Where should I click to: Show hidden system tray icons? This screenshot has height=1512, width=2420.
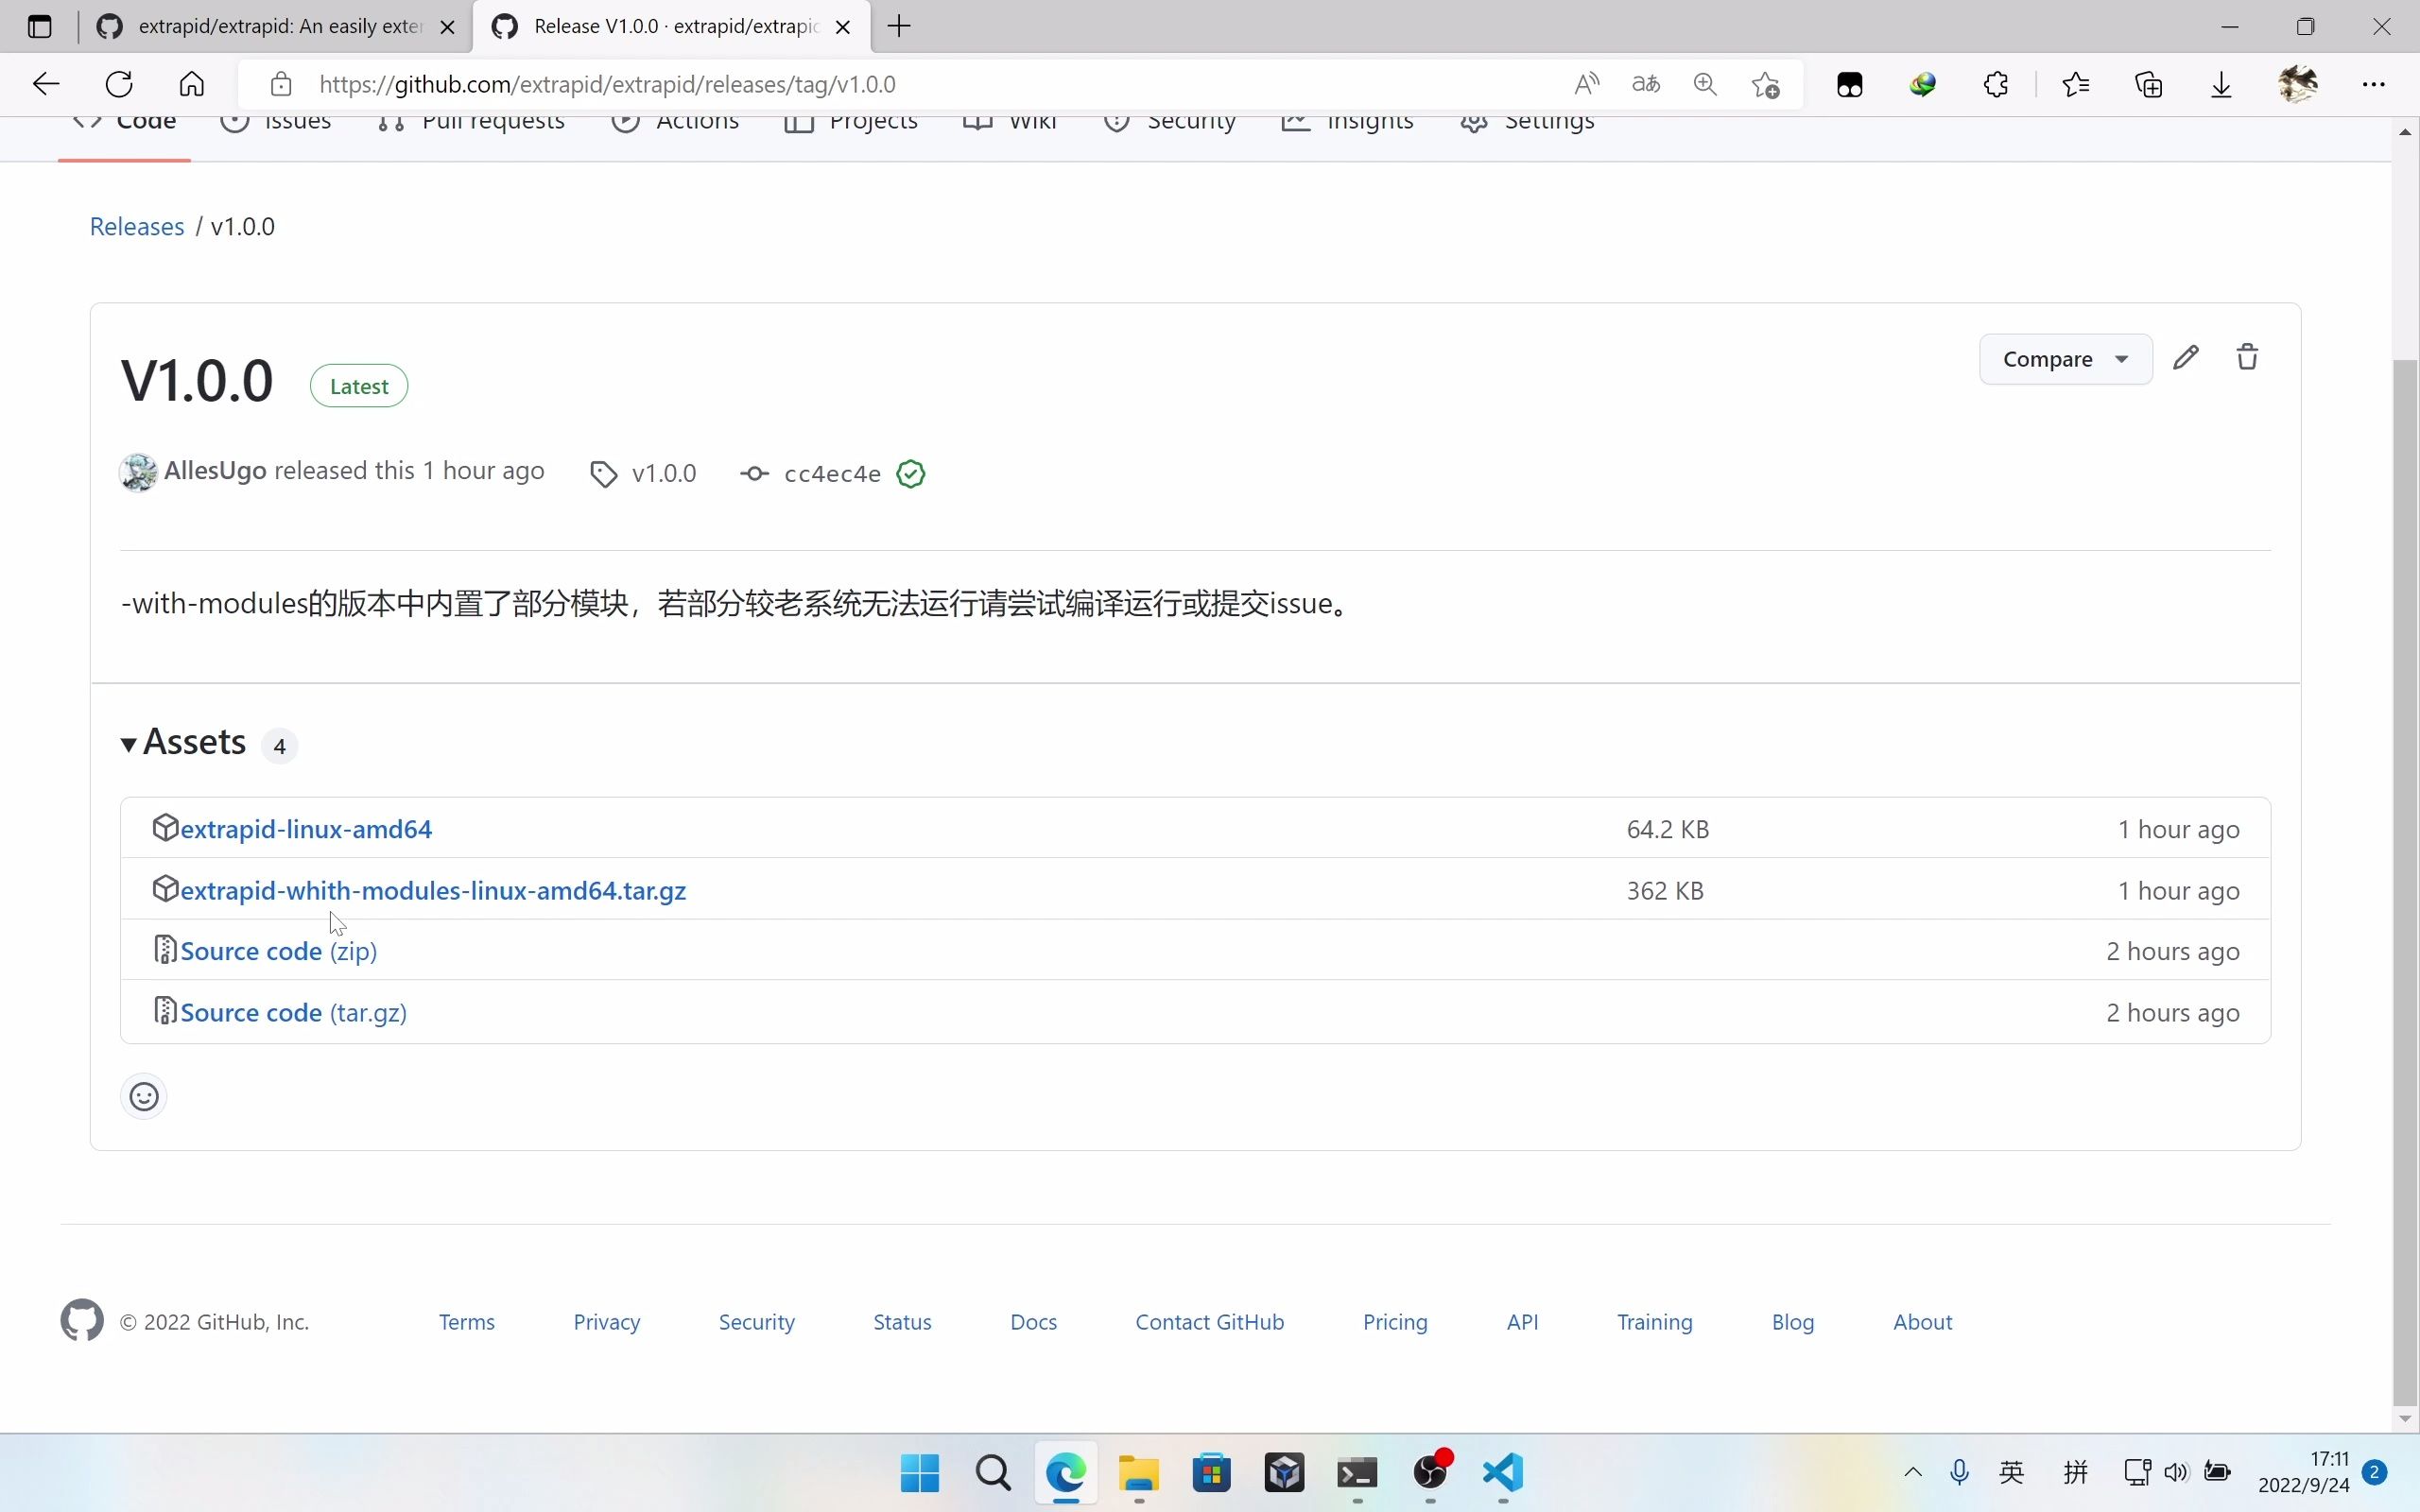click(1912, 1472)
